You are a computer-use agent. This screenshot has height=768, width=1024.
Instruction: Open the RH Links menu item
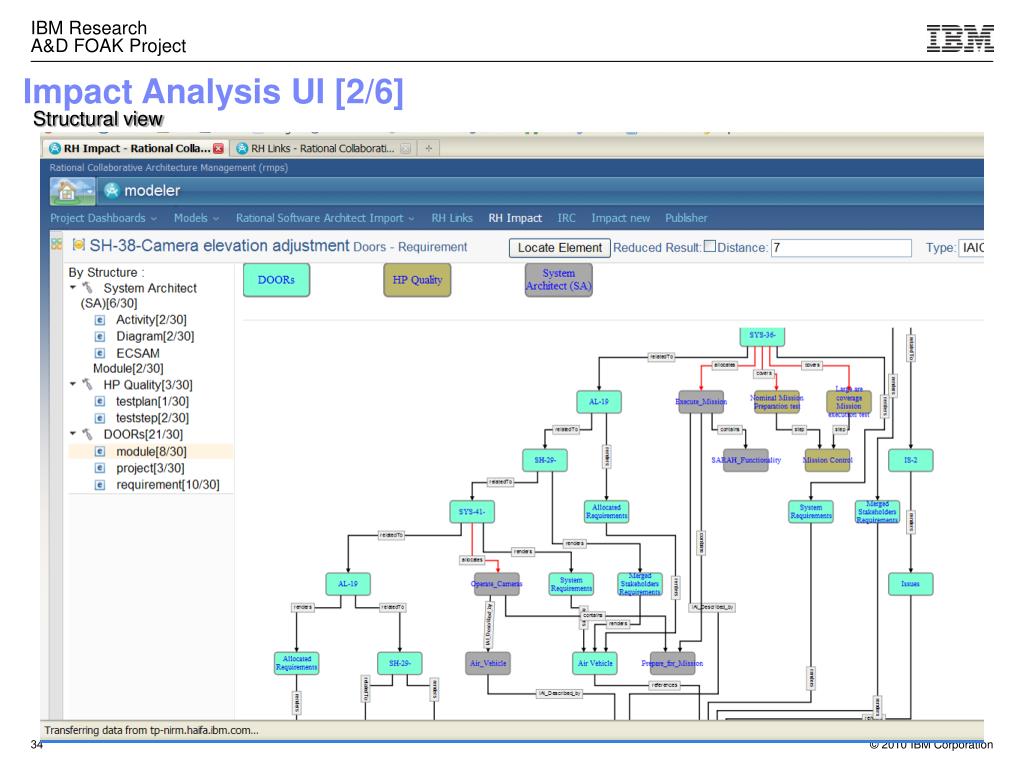point(452,218)
